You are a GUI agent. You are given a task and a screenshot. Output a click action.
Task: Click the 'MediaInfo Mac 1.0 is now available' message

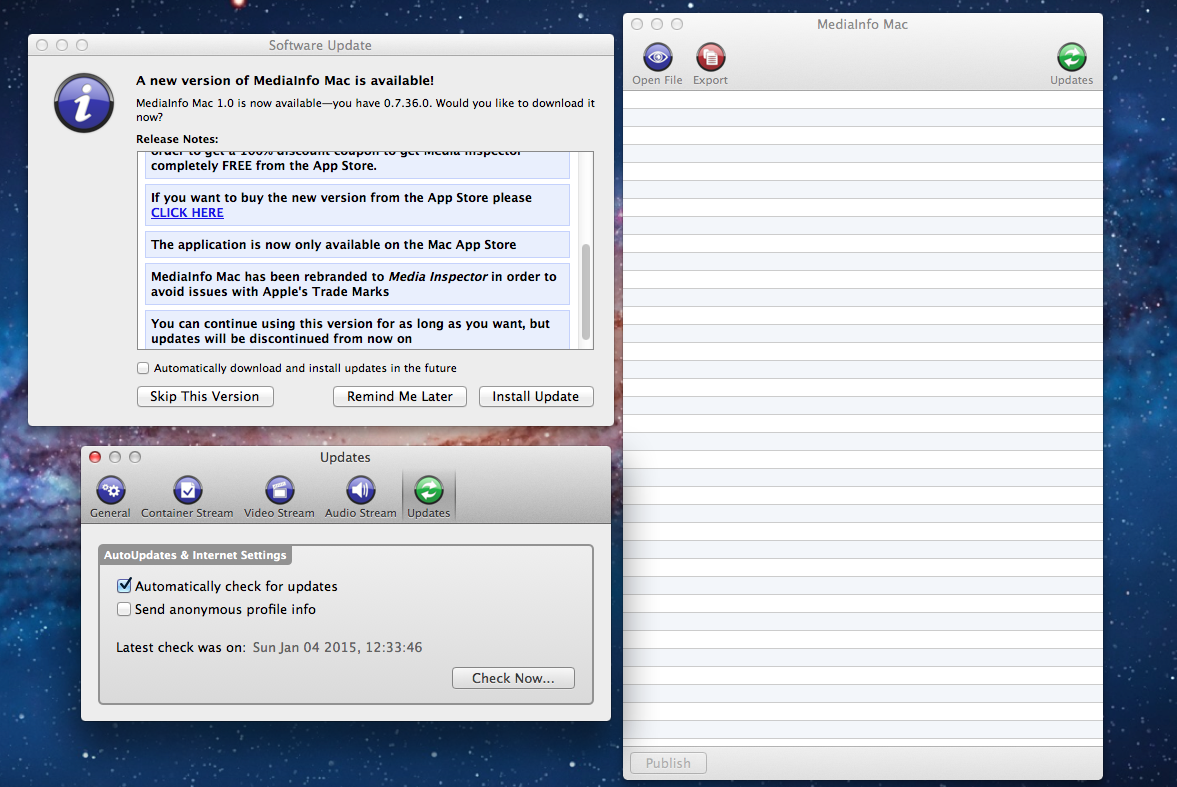[366, 110]
